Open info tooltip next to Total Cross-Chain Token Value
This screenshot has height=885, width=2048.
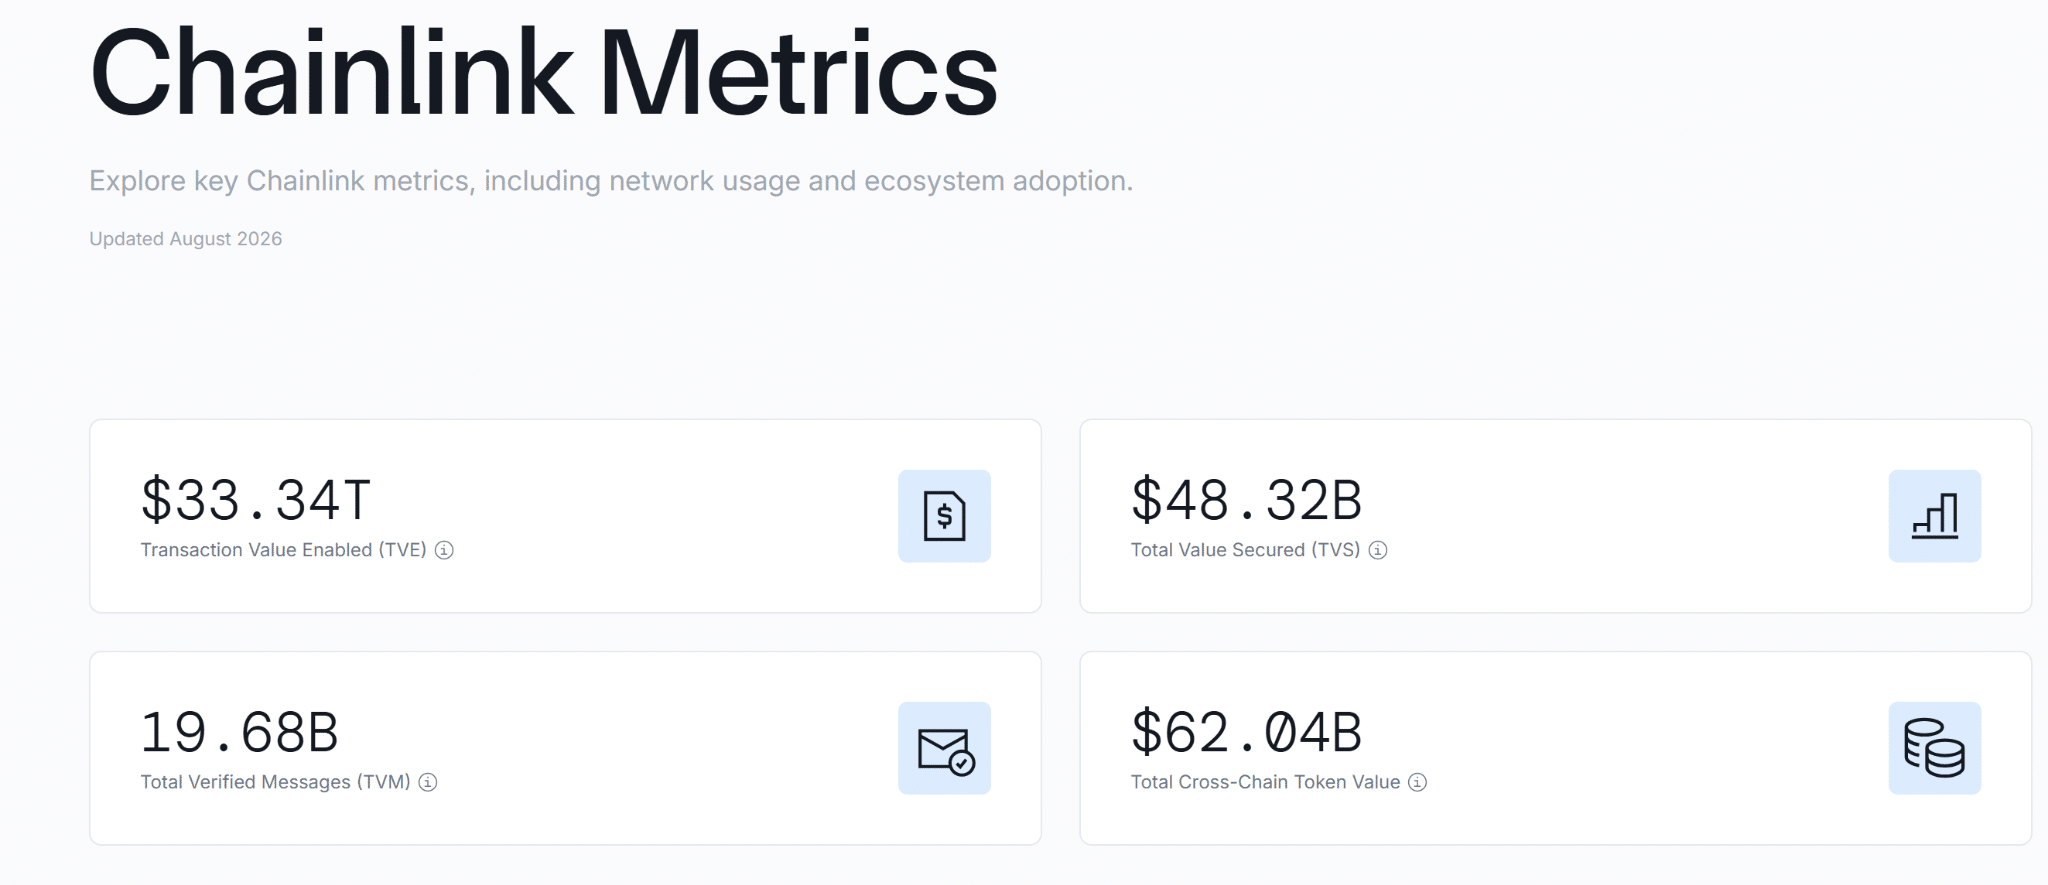coord(1417,782)
